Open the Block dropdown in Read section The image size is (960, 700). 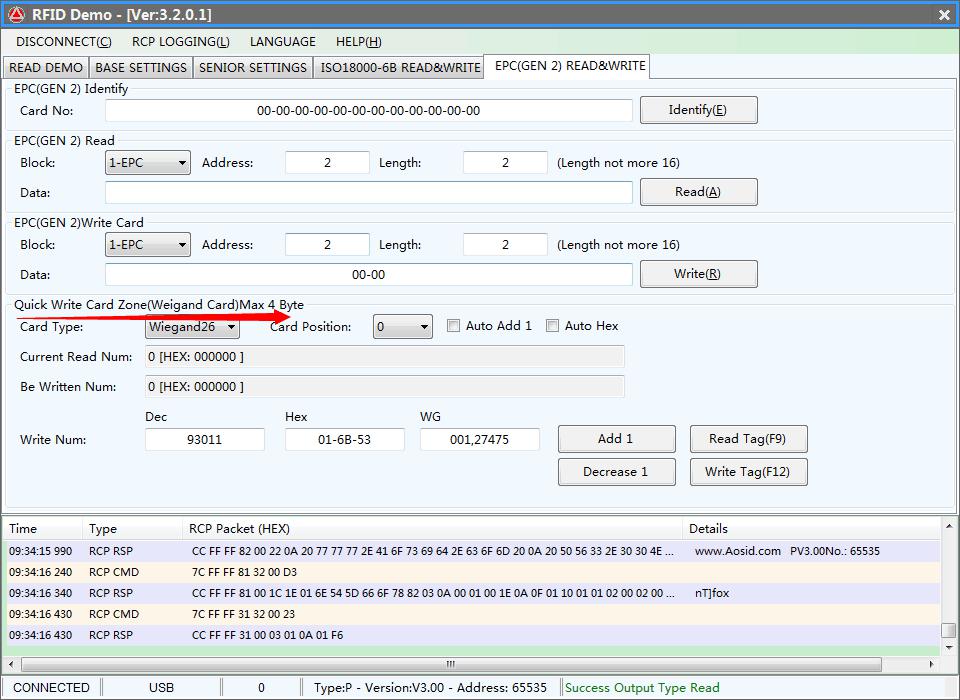click(x=148, y=163)
